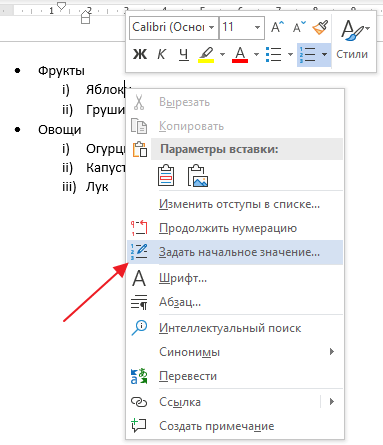The width and height of the screenshot is (383, 445).
Task: Click the Лук list item
Action: 97,187
